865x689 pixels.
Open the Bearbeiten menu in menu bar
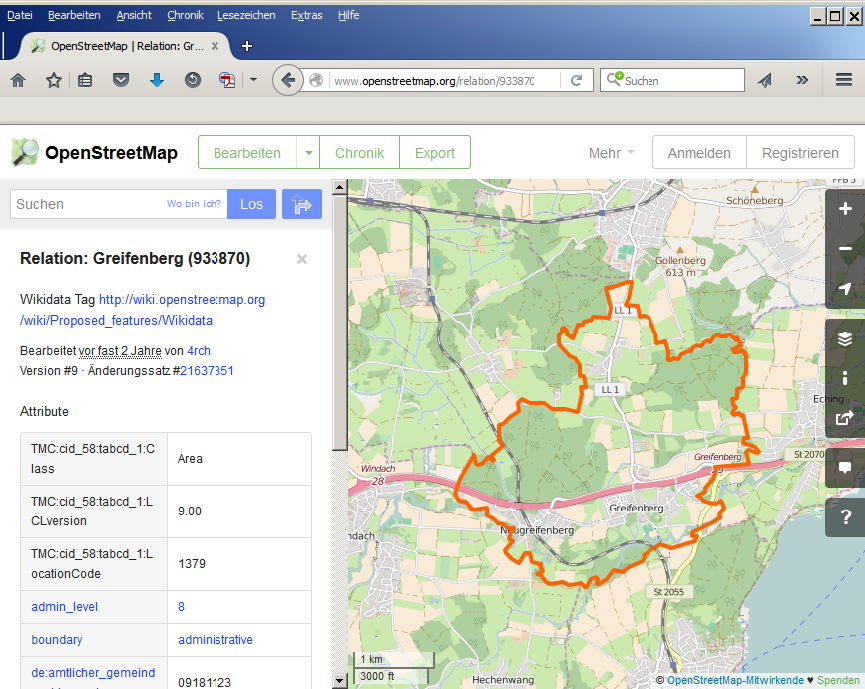tap(74, 15)
